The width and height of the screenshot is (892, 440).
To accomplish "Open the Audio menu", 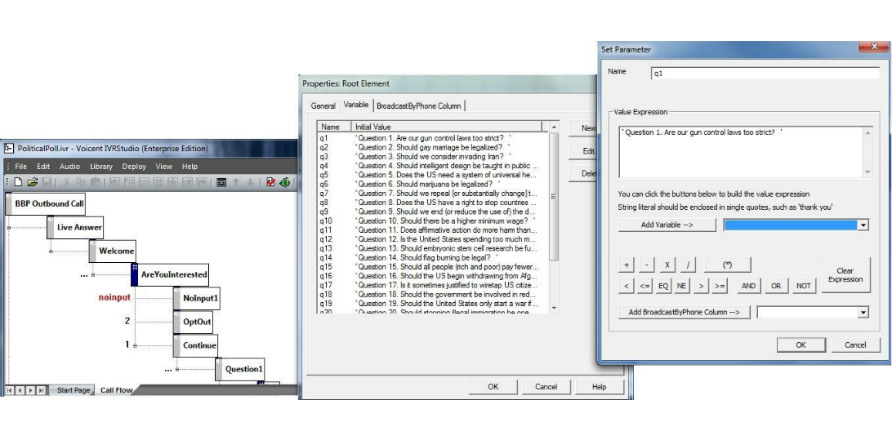I will click(69, 167).
